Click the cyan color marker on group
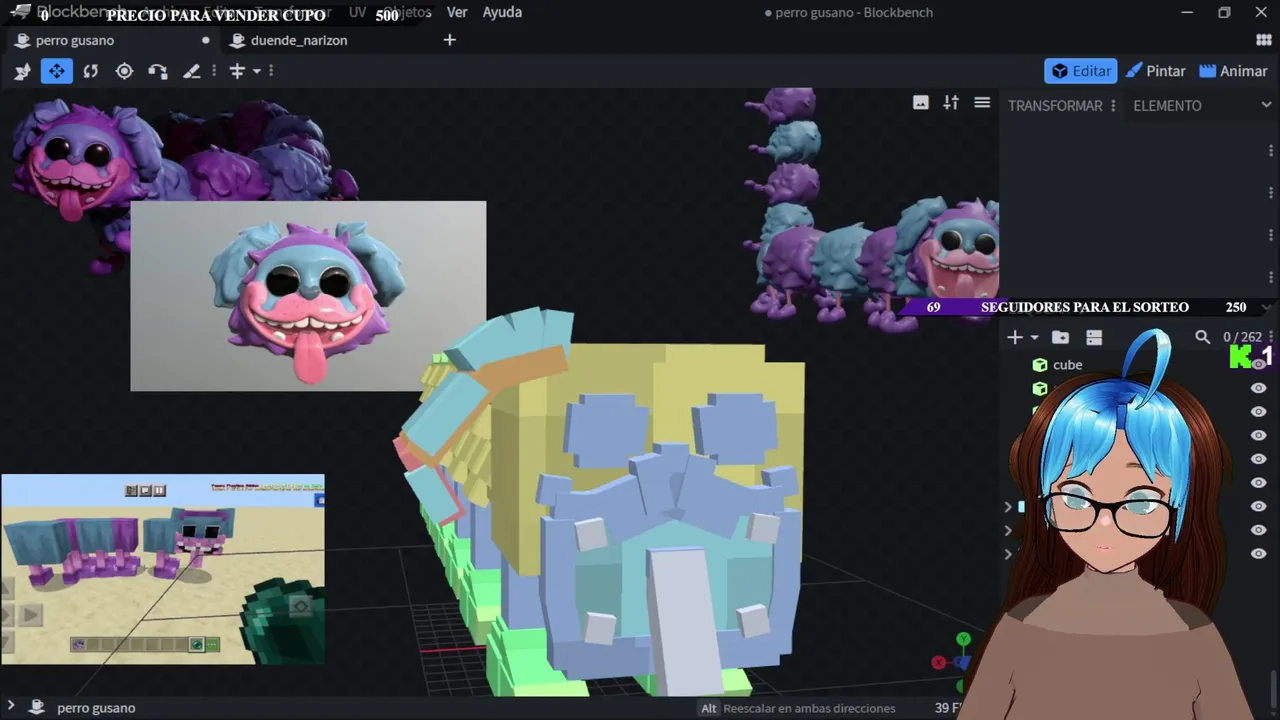Screen dimensions: 1280x720 point(1021,506)
